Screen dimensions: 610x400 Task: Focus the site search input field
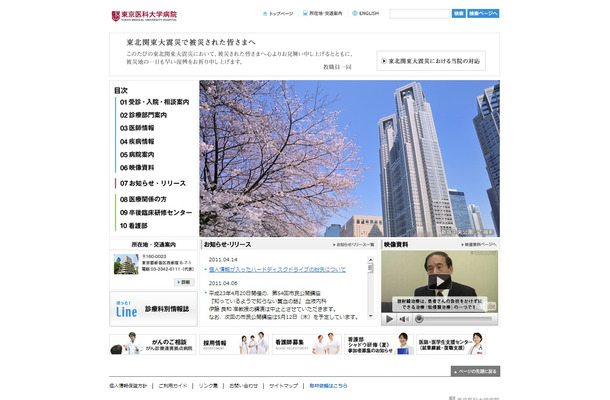[419, 14]
